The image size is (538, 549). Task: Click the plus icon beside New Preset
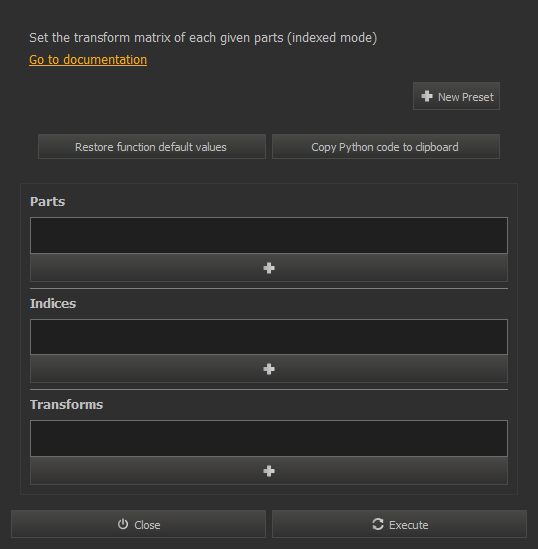pos(427,96)
